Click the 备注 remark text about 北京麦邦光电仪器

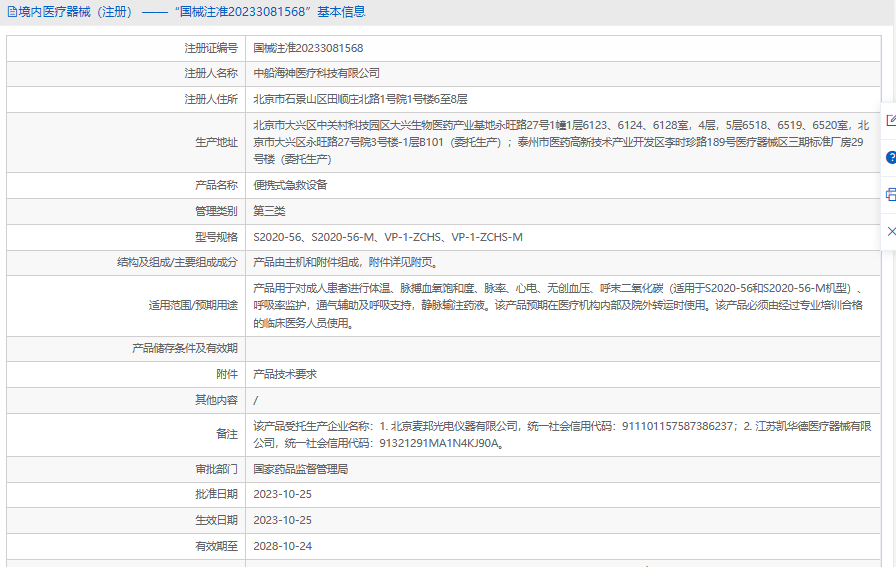click(562, 434)
